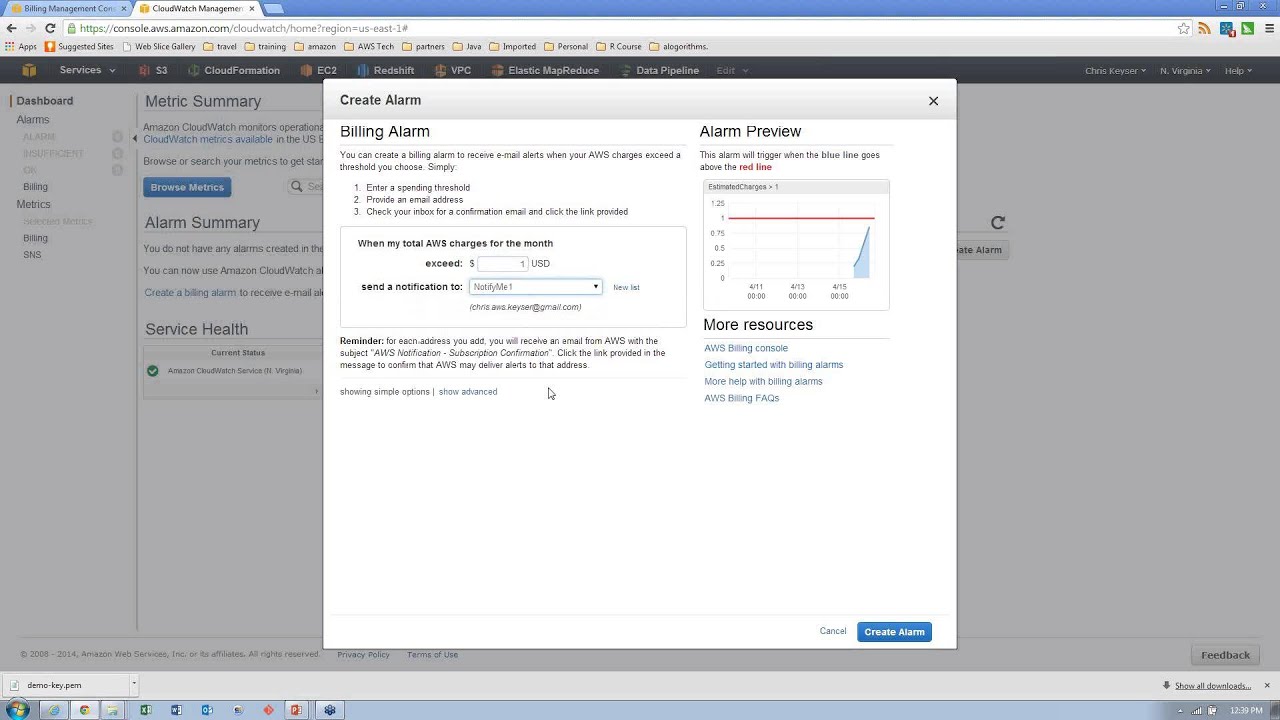Click the CloudWatch metrics available link

pyautogui.click(x=208, y=139)
